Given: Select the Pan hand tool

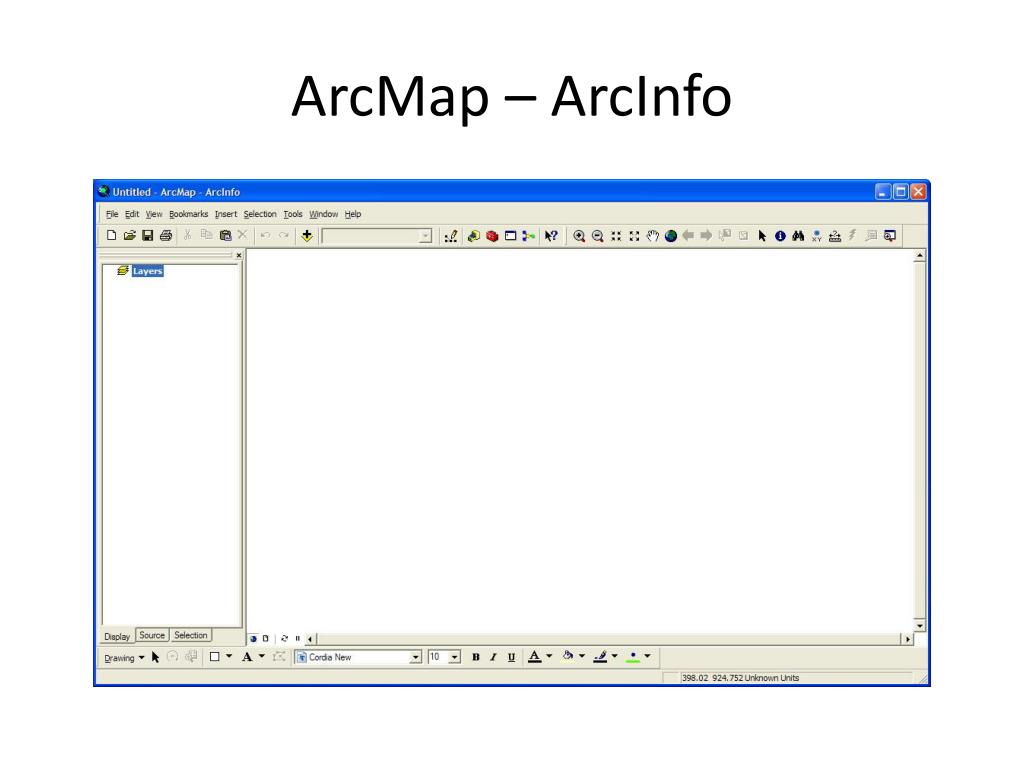Looking at the screenshot, I should point(652,236).
